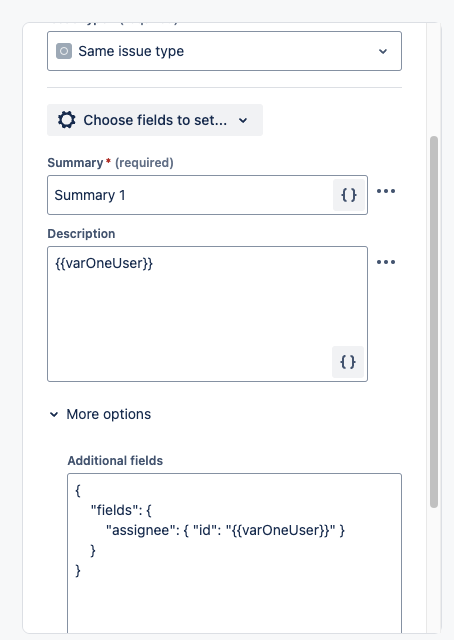Open the Same issue type dropdown
The image size is (454, 640).
pos(224,51)
